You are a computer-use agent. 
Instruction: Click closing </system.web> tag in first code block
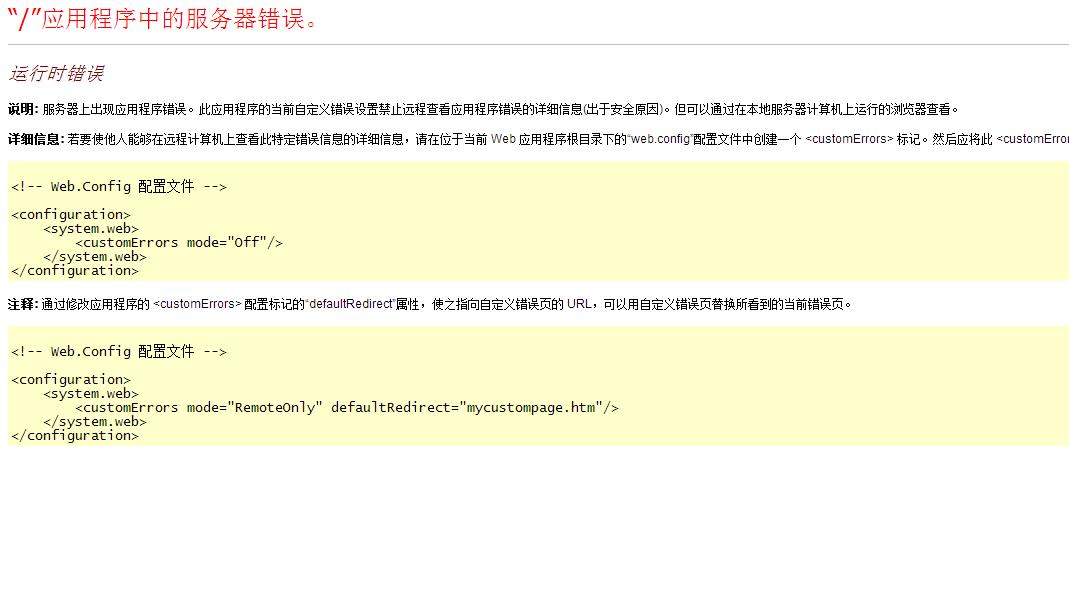tap(95, 257)
